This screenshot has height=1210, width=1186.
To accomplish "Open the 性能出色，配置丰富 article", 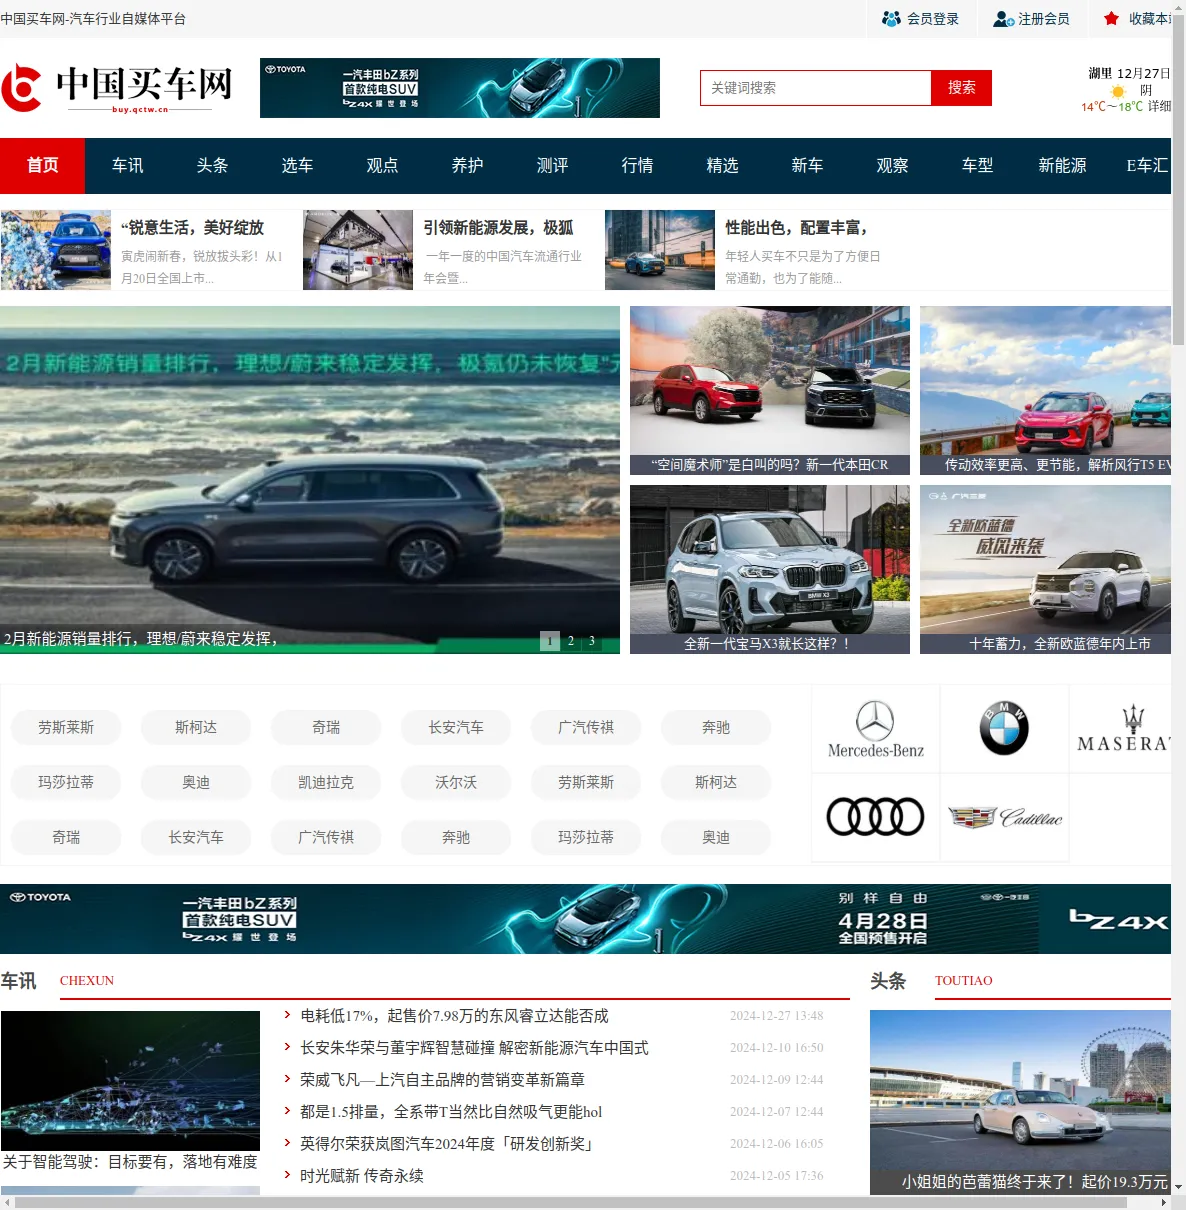I will click(x=796, y=228).
